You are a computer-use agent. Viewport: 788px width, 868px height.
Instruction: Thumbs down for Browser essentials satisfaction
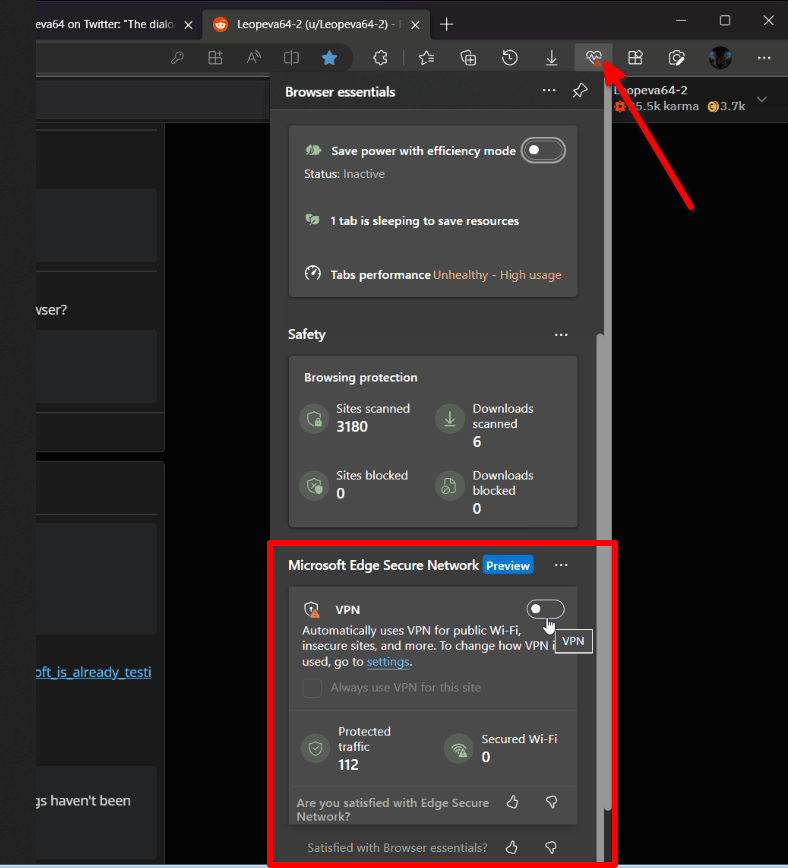(x=551, y=847)
